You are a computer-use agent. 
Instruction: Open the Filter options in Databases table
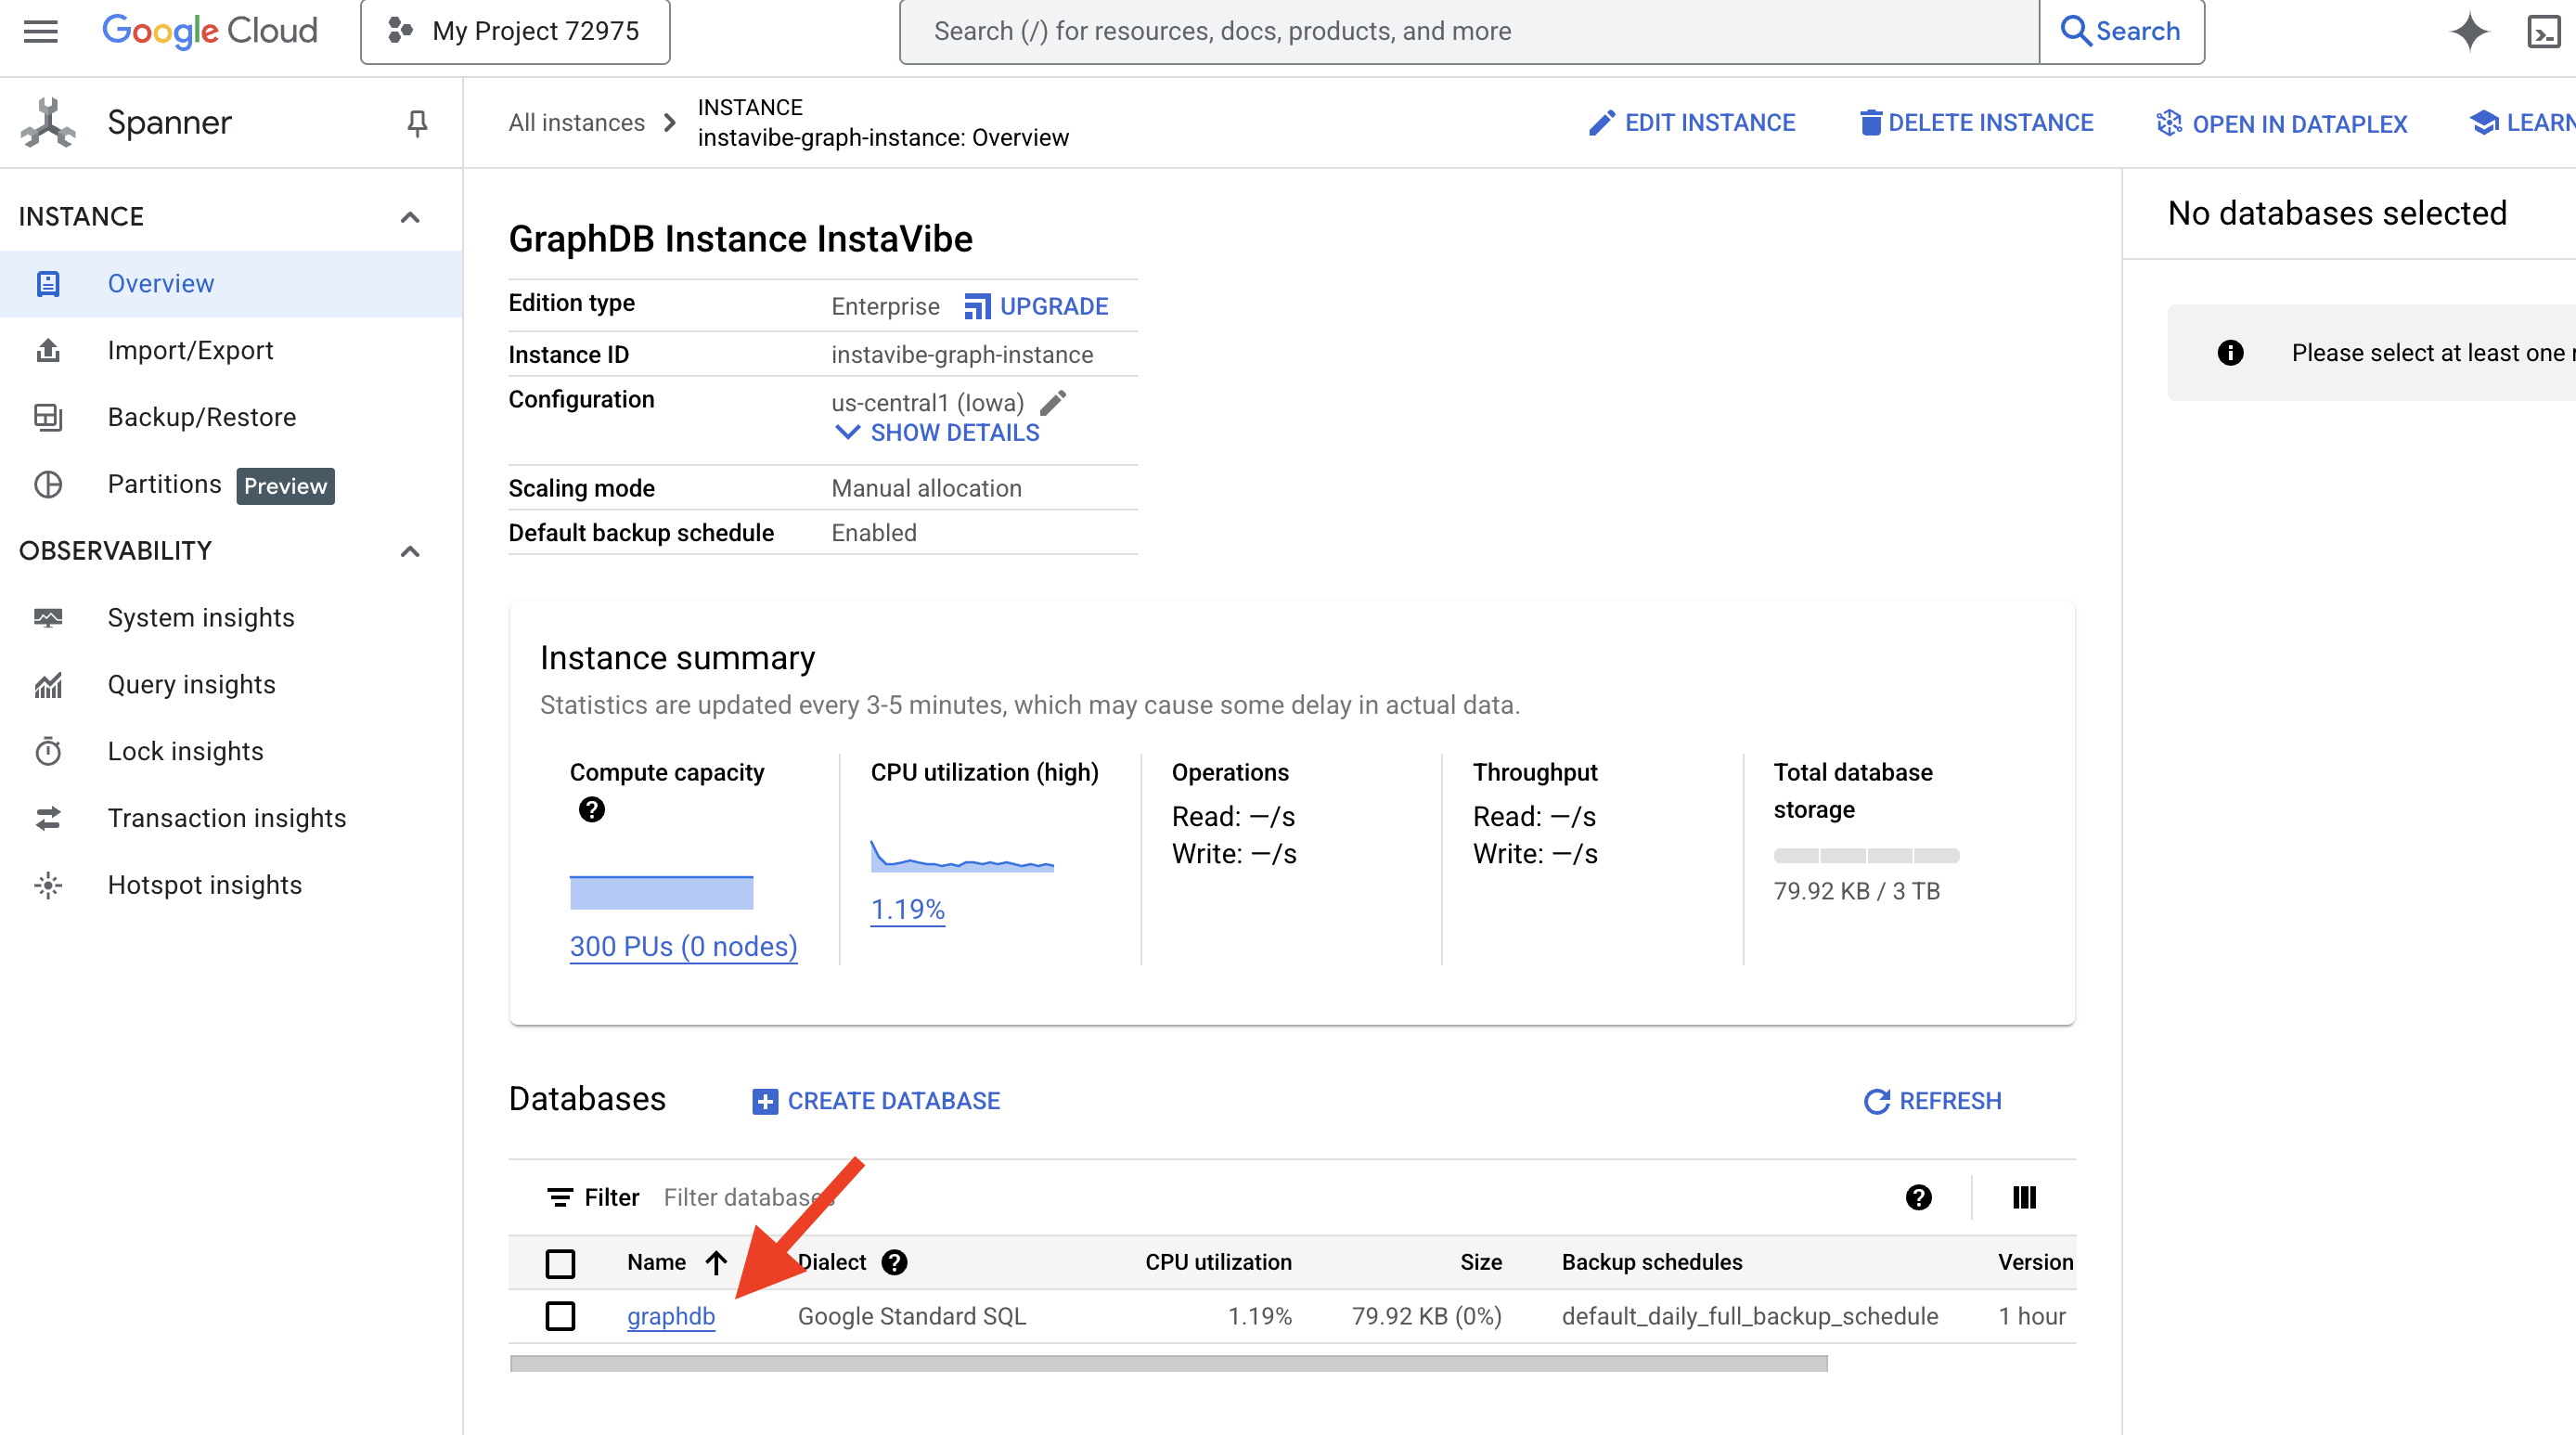tap(592, 1197)
